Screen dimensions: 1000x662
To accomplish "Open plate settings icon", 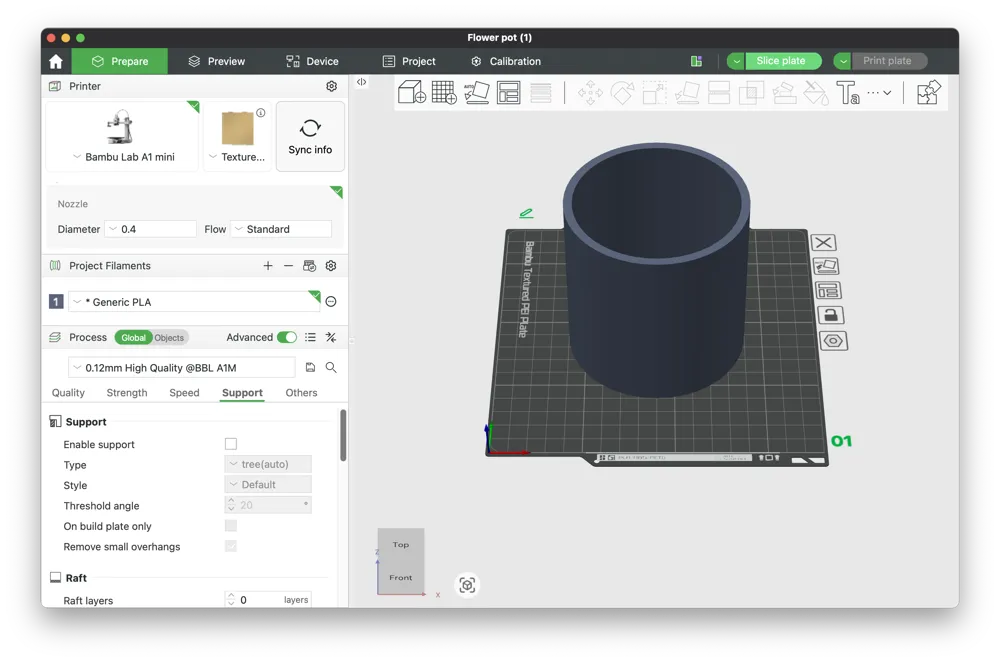I will pyautogui.click(x=833, y=341).
